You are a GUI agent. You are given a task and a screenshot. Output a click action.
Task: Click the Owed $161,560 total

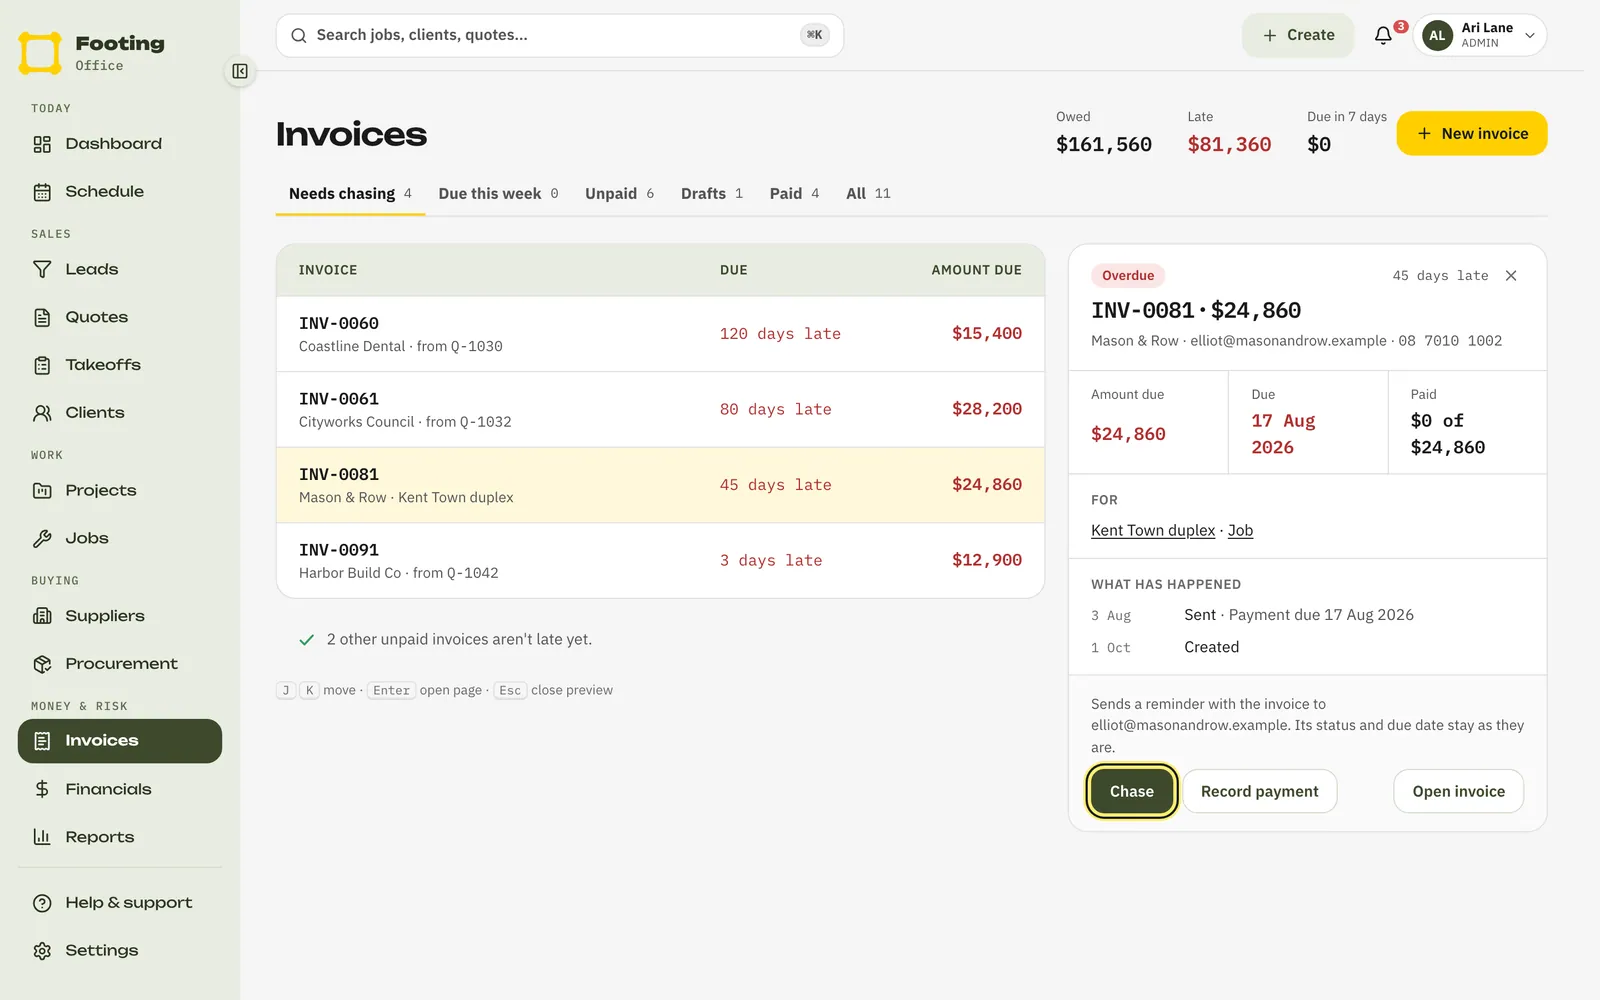pos(1104,133)
